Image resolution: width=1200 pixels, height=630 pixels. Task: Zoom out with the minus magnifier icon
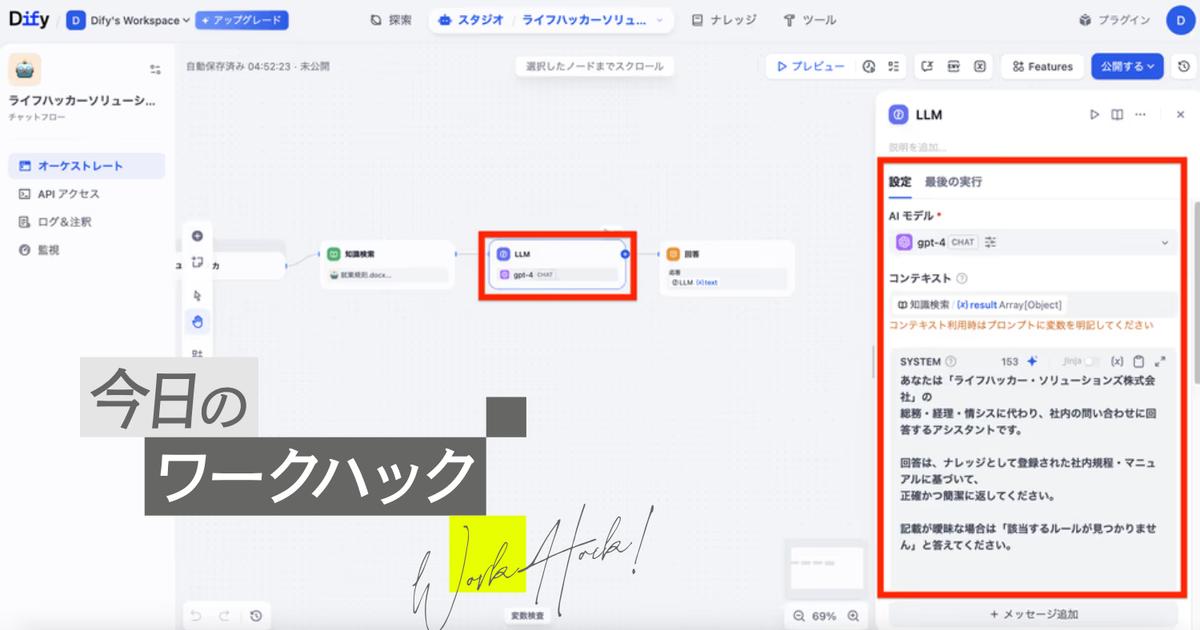797,616
